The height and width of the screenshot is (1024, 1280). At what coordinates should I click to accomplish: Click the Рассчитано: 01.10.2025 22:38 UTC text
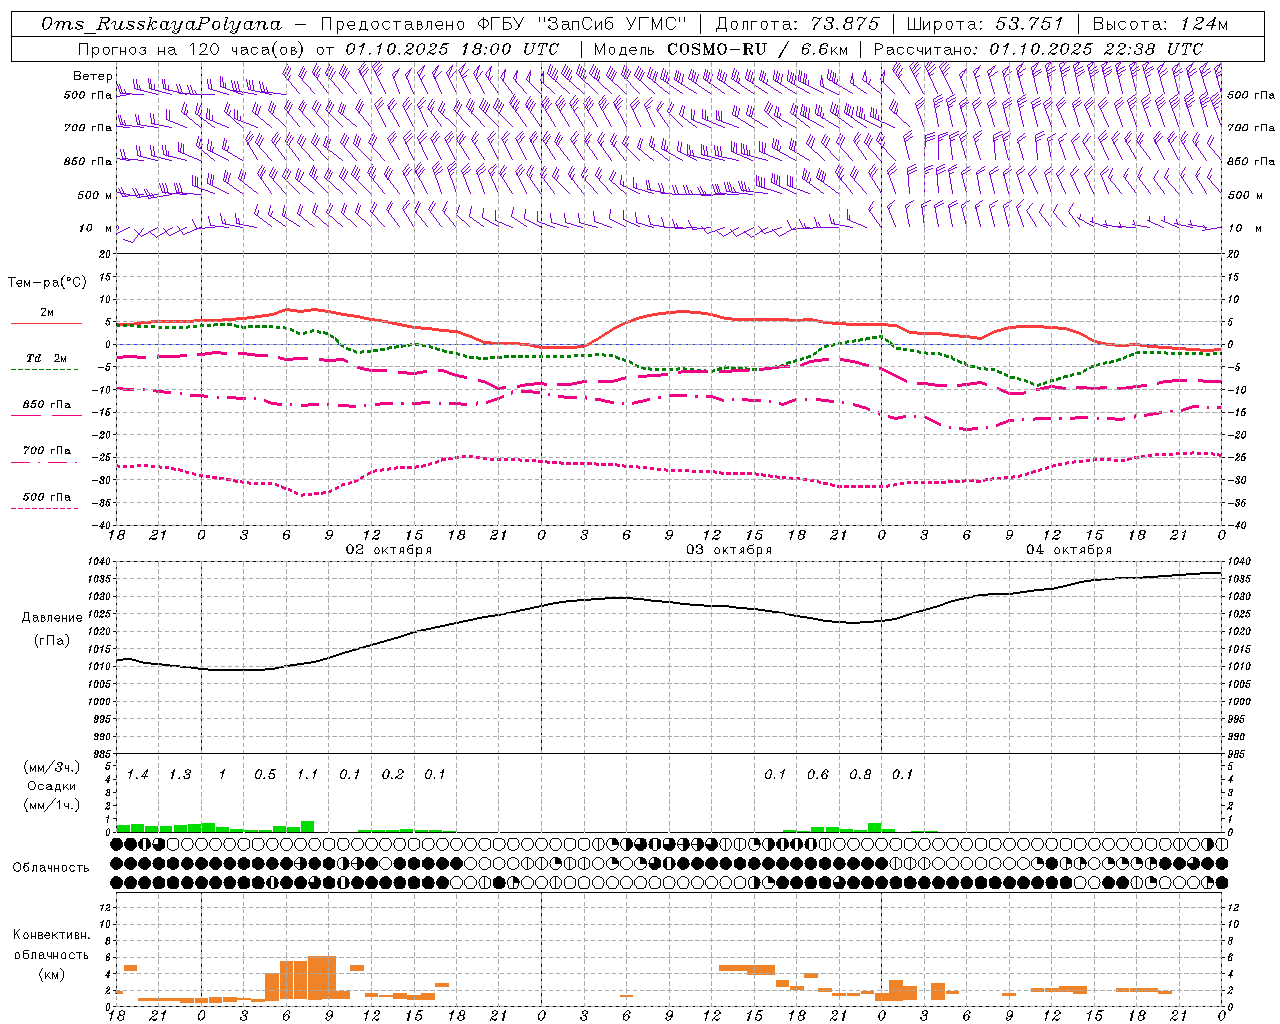tap(1038, 49)
